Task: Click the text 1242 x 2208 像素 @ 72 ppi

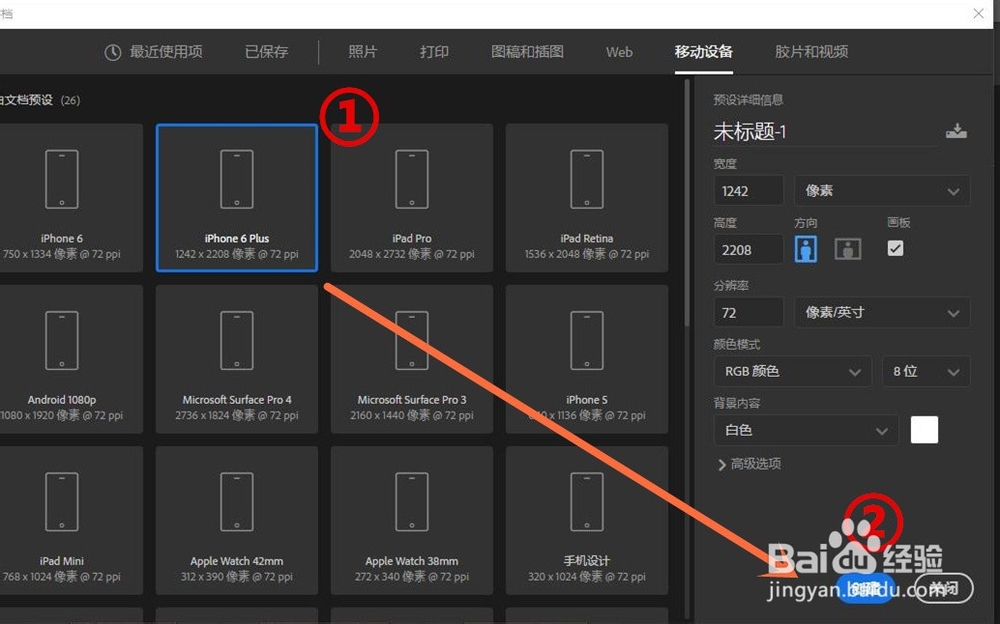Action: (x=237, y=254)
